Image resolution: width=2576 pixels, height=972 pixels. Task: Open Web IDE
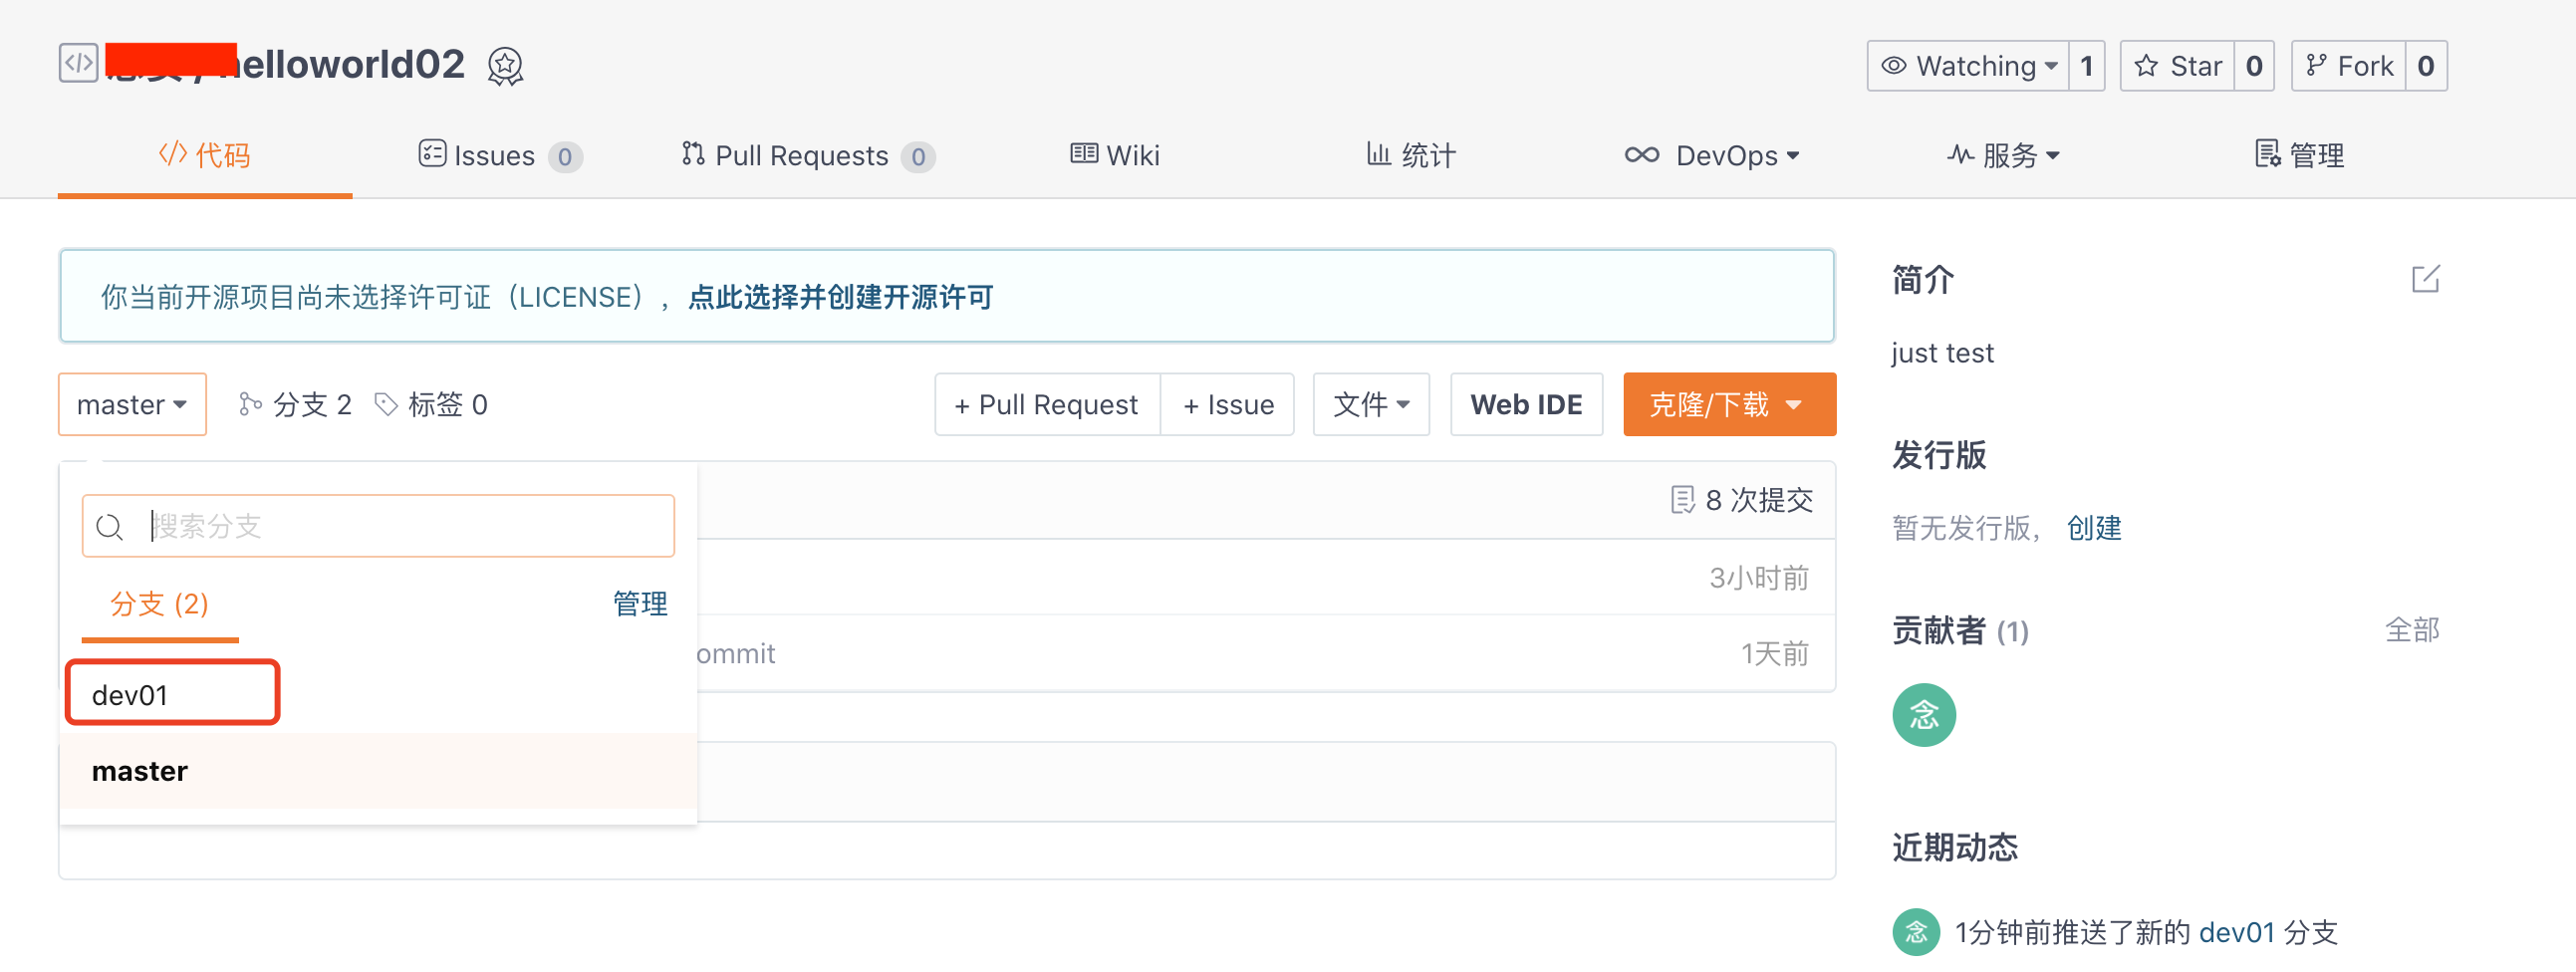pos(1525,404)
